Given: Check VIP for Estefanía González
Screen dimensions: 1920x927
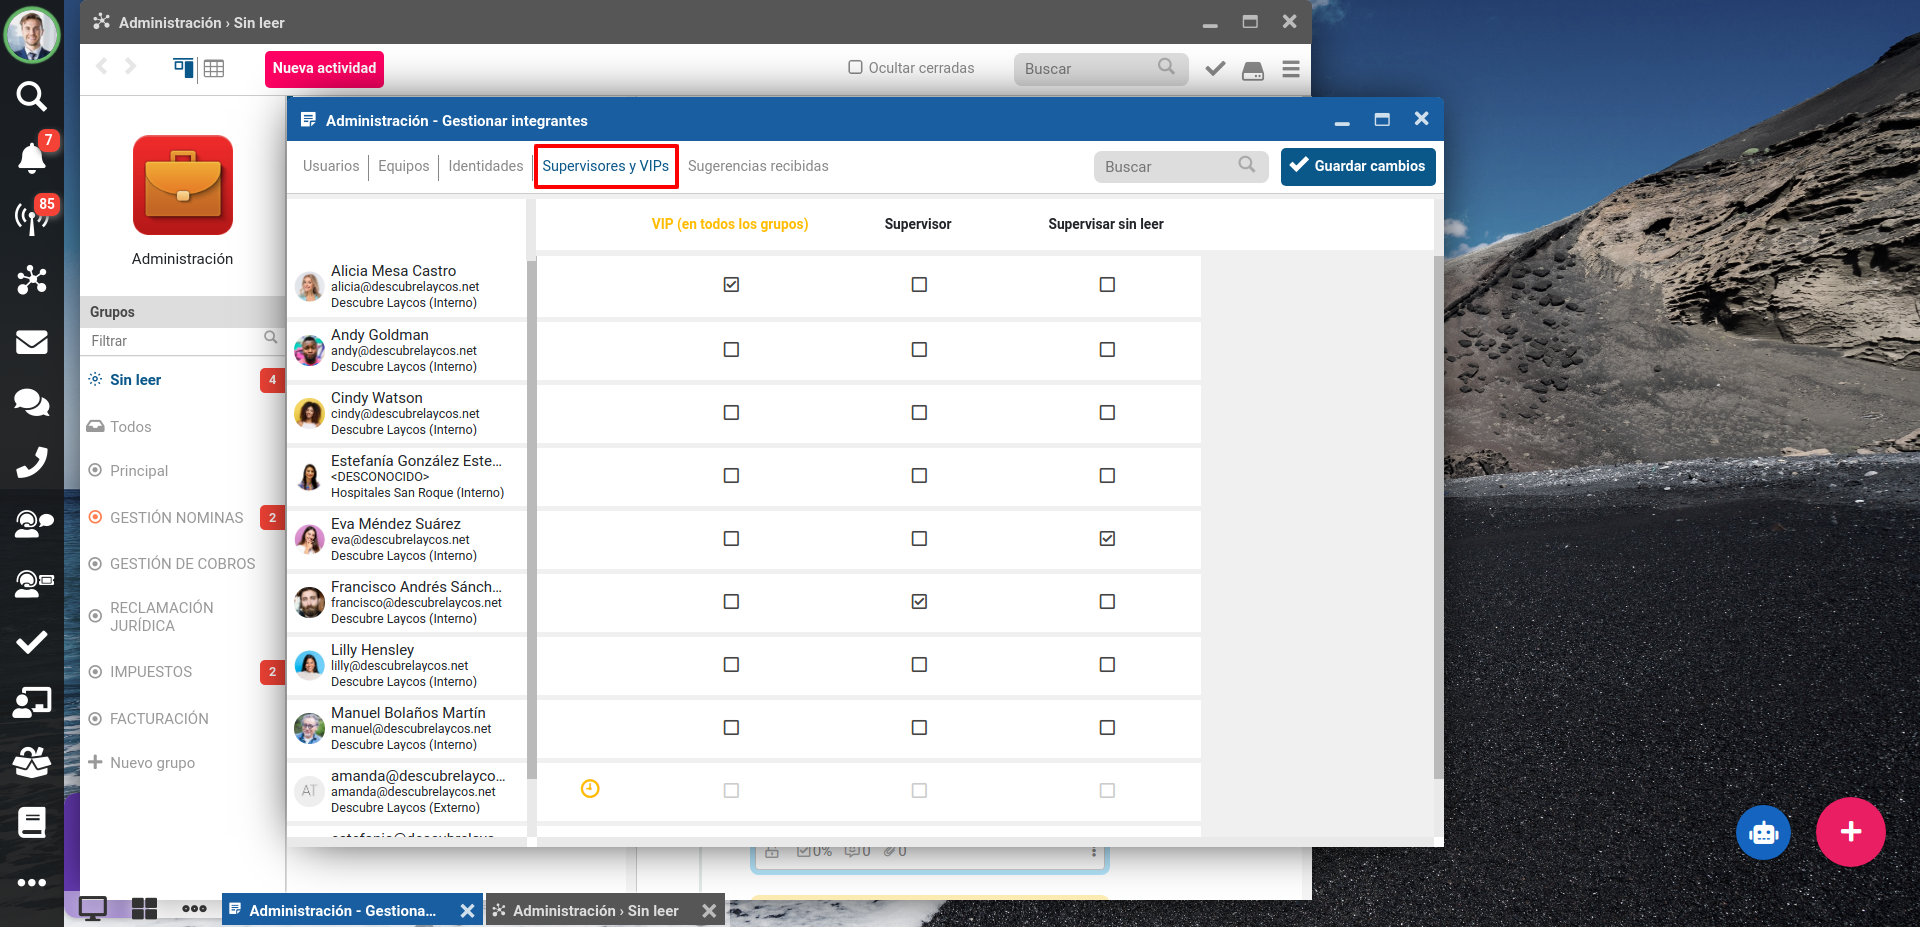Looking at the screenshot, I should [x=731, y=476].
